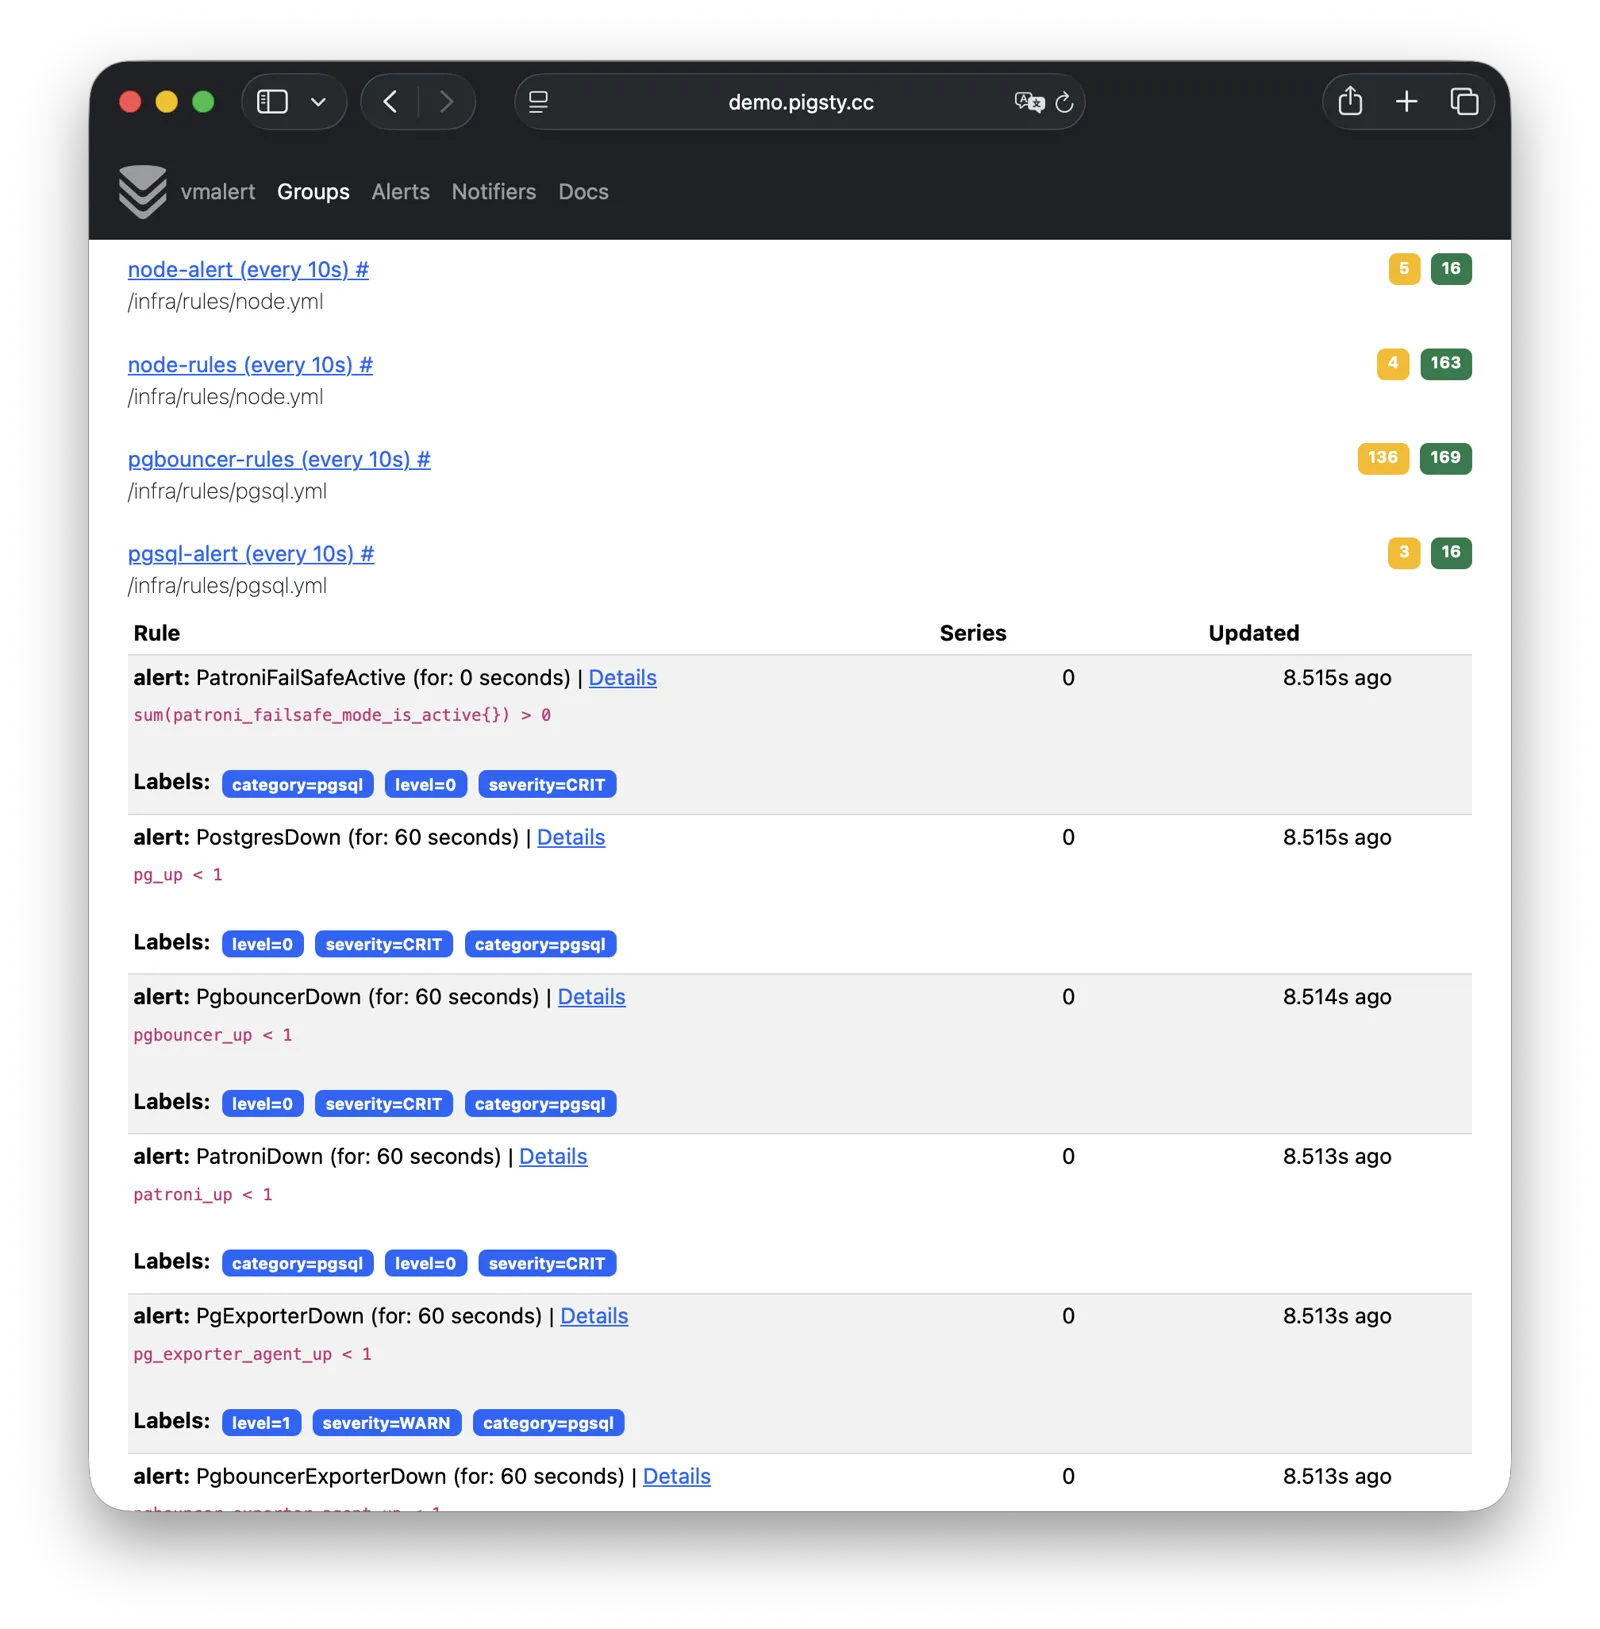Click the vmalert logo icon
This screenshot has width=1600, height=1629.
[x=142, y=191]
